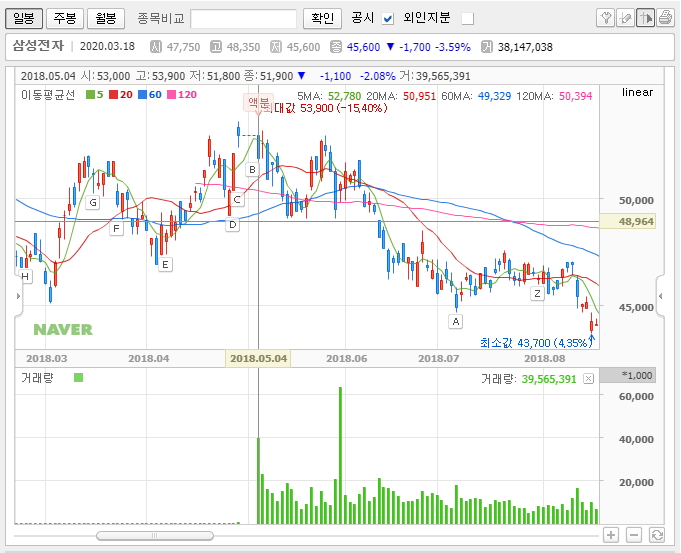Screen dimensions: 681x553
Task: Click the horizontal chart scrollbar handle
Action: 155,536
